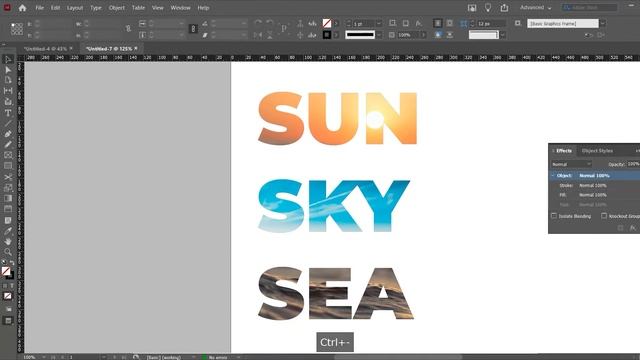Activate the Scissors tool
Screen dimensions: 640x360
pyautogui.click(x=8, y=177)
